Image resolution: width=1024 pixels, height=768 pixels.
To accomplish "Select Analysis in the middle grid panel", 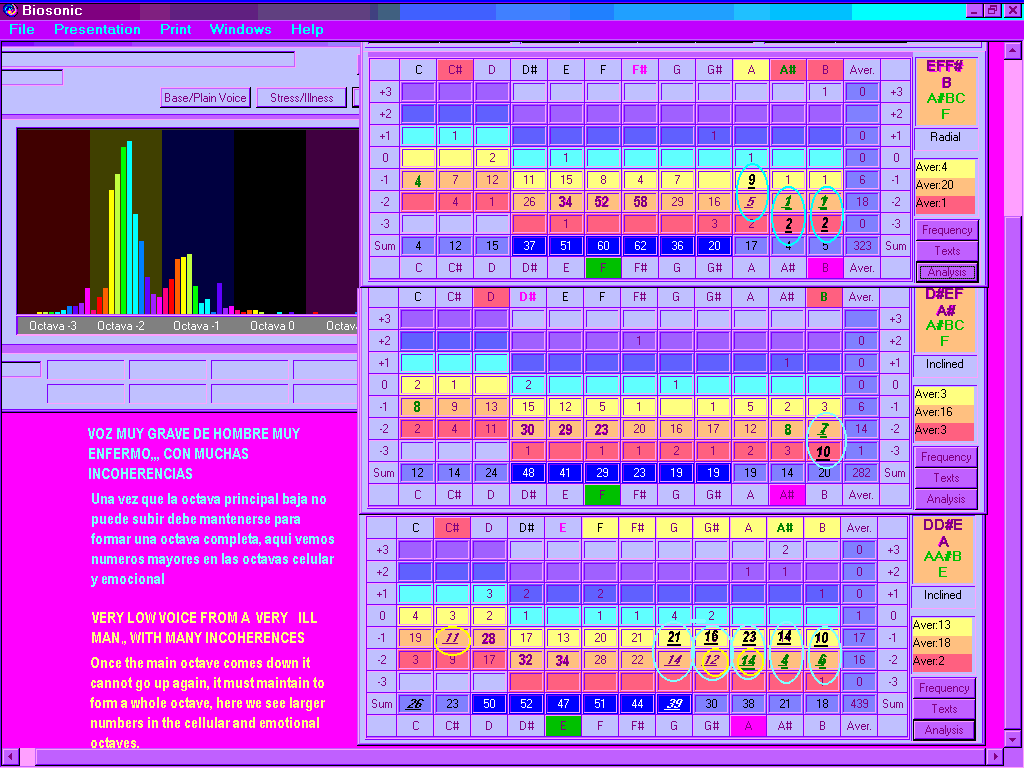I will pyautogui.click(x=946, y=499).
